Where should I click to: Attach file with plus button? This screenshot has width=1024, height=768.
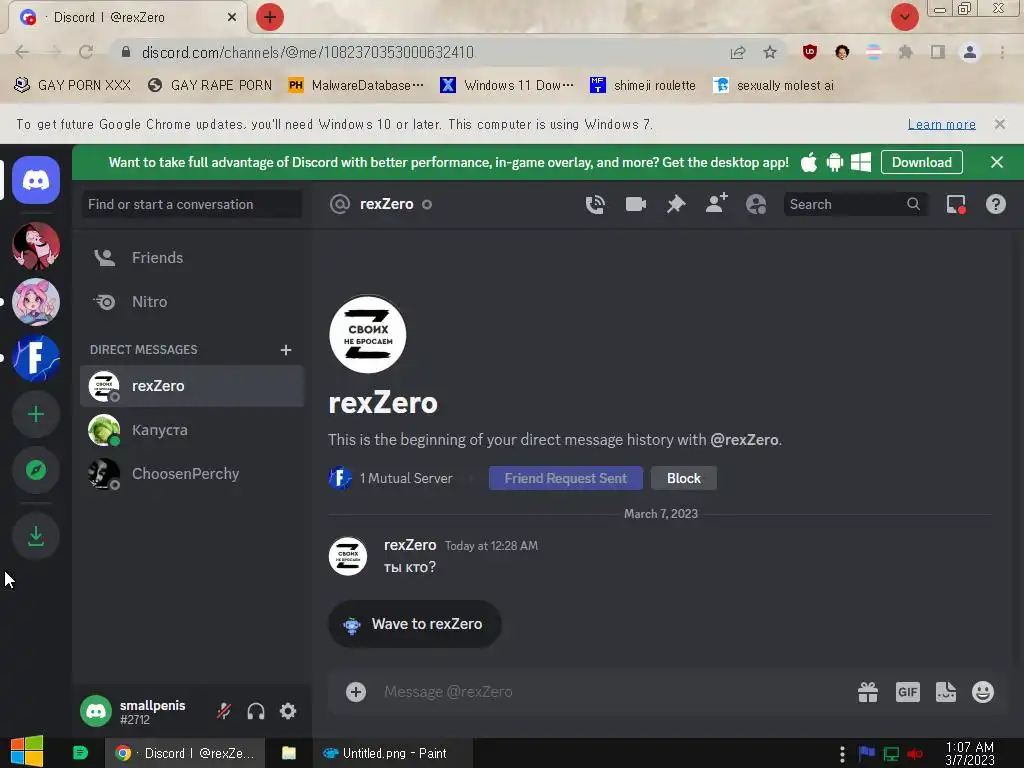tap(356, 692)
